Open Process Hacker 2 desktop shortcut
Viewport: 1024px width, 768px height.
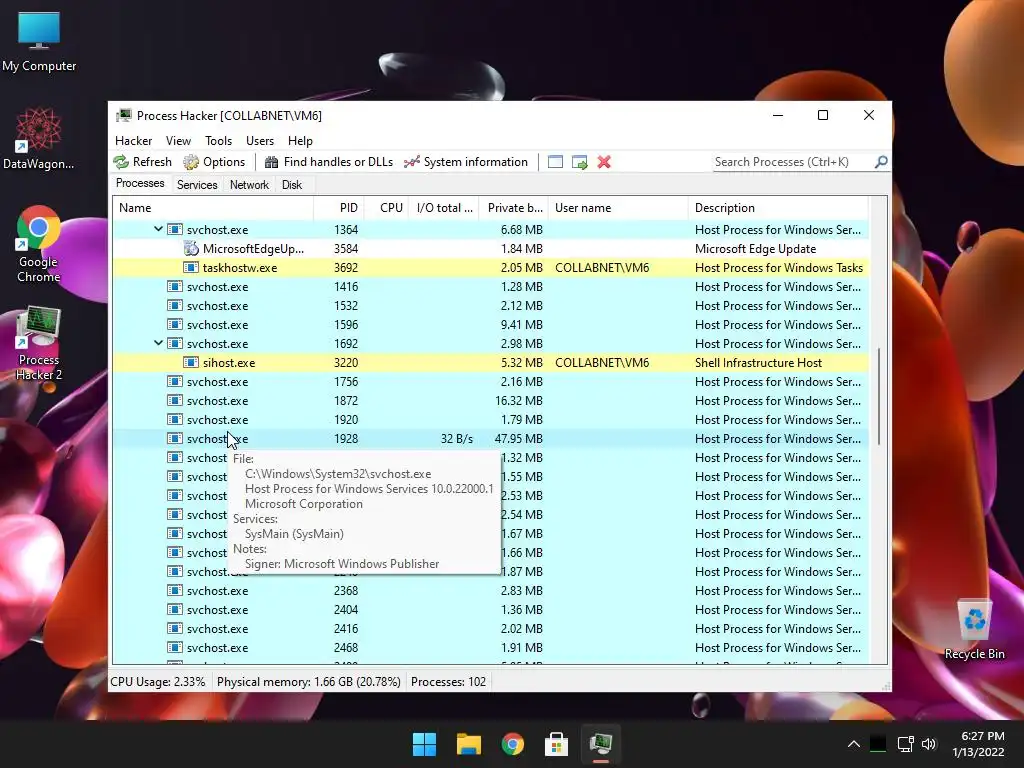[x=39, y=344]
